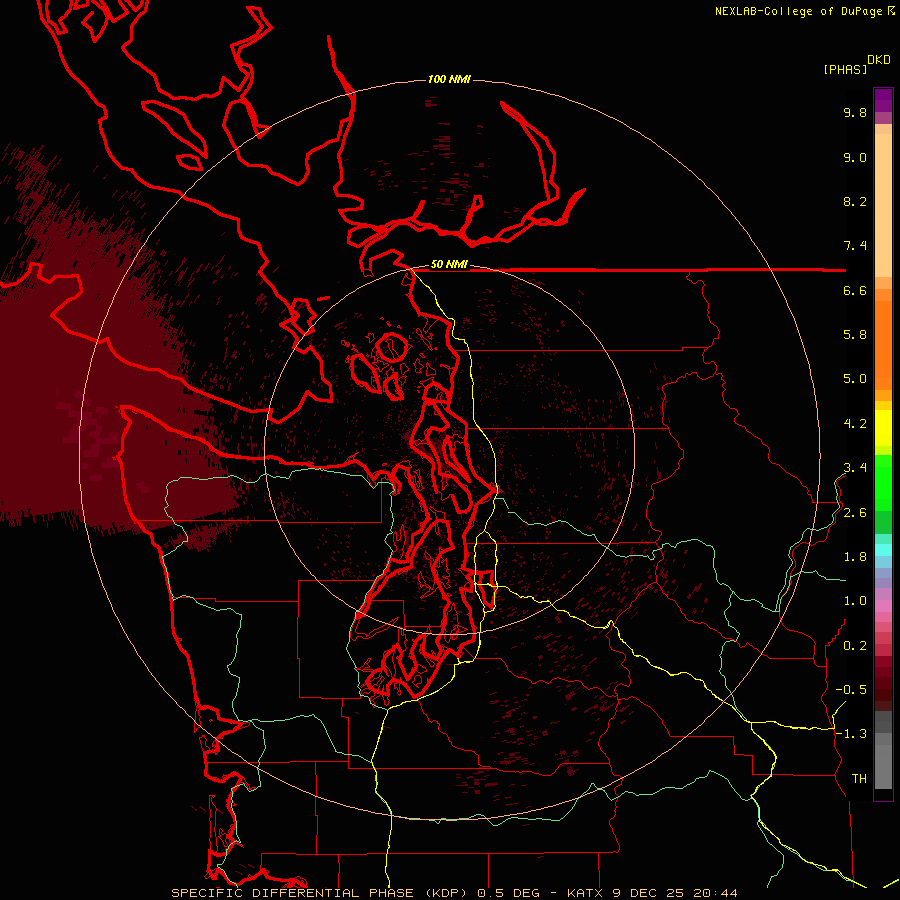The width and height of the screenshot is (900, 900).
Task: Click the 4.2 value on the color scale
Action: [x=855, y=424]
